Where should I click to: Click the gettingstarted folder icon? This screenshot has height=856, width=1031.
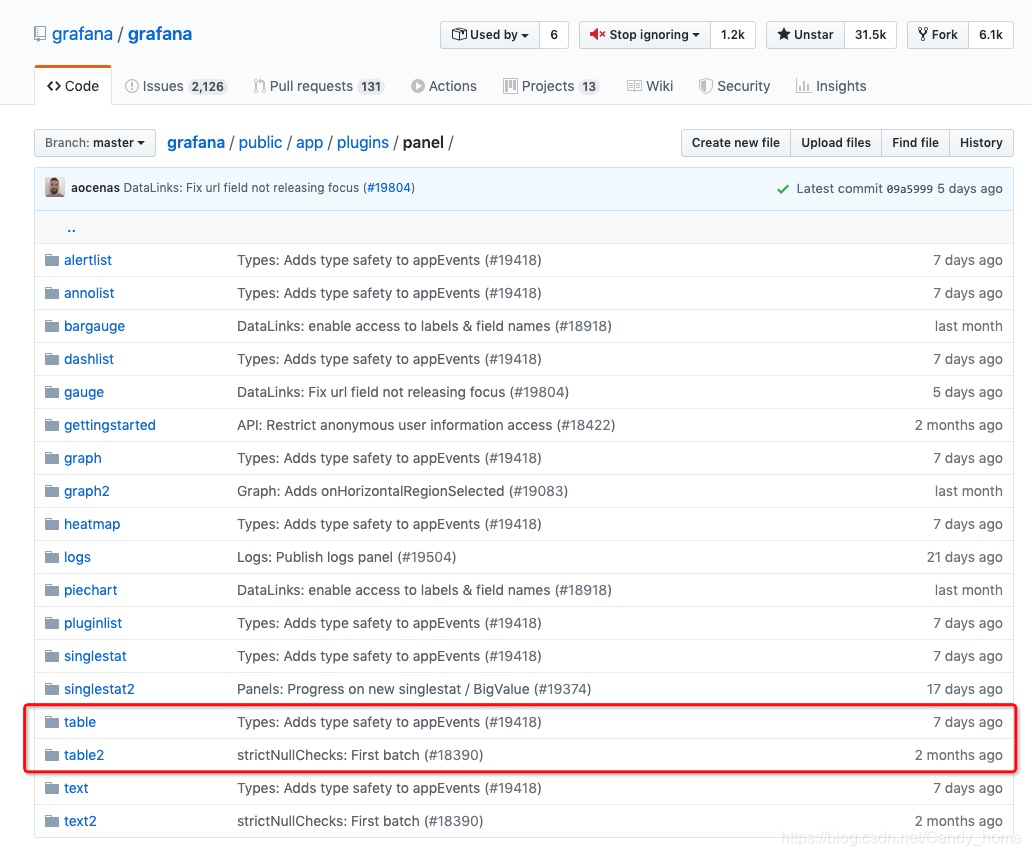(x=52, y=425)
